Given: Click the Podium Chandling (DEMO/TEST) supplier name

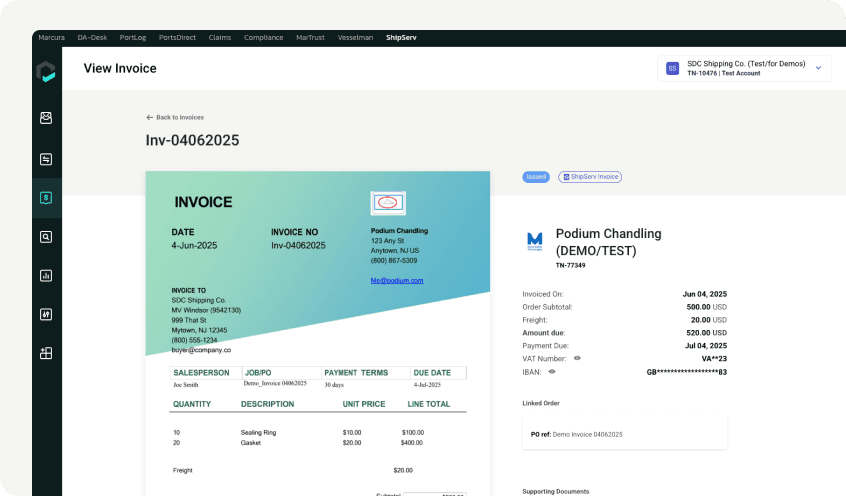Looking at the screenshot, I should point(608,242).
